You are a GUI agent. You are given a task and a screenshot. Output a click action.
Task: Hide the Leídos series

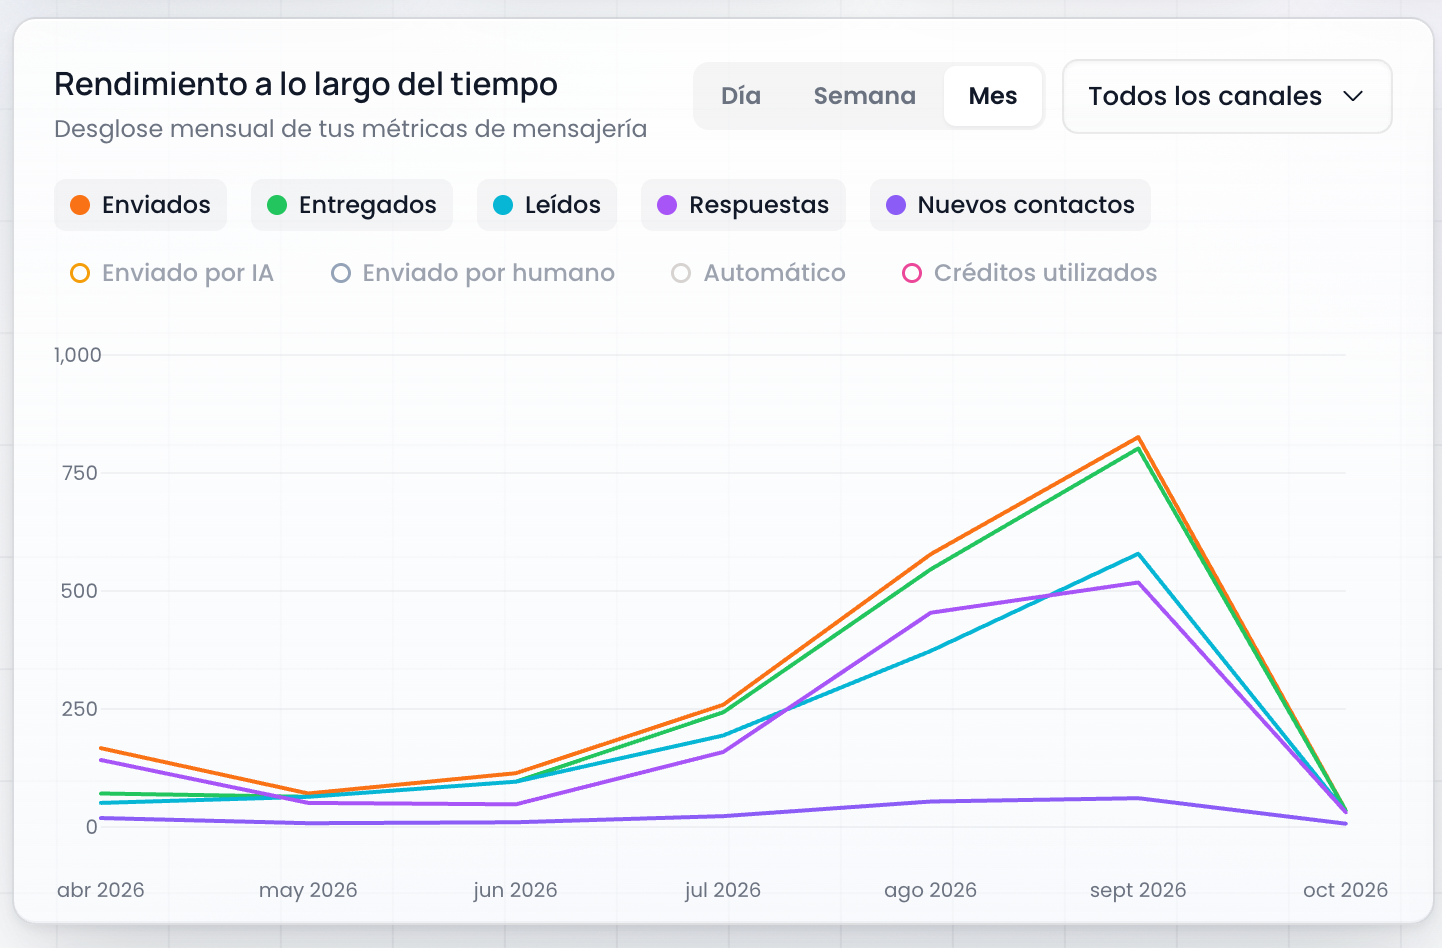[547, 205]
